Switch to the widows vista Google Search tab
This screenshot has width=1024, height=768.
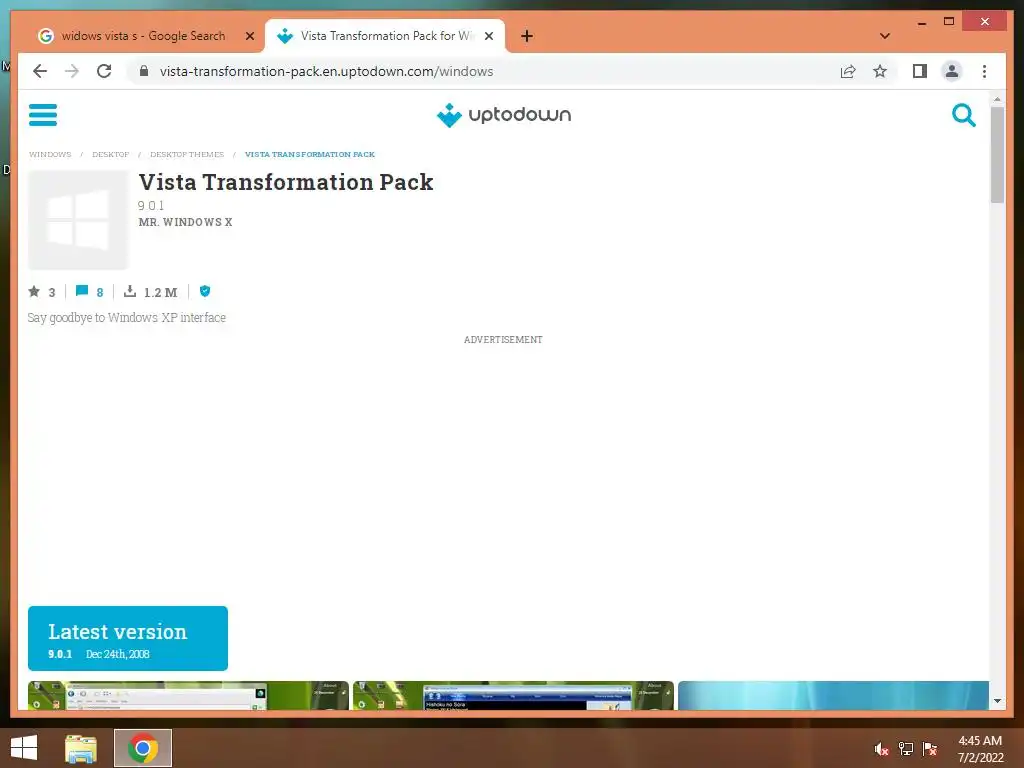(143, 36)
